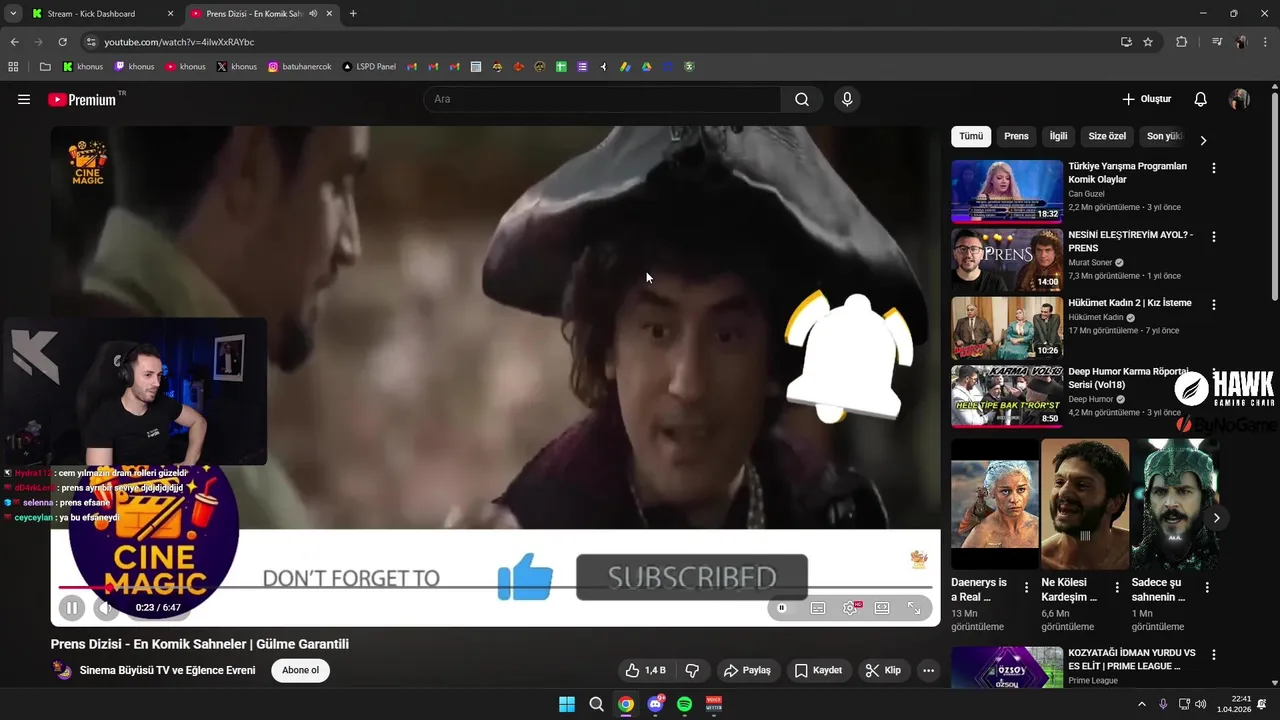Open Windows Start menu
This screenshot has height=720, width=1280.
(567, 704)
